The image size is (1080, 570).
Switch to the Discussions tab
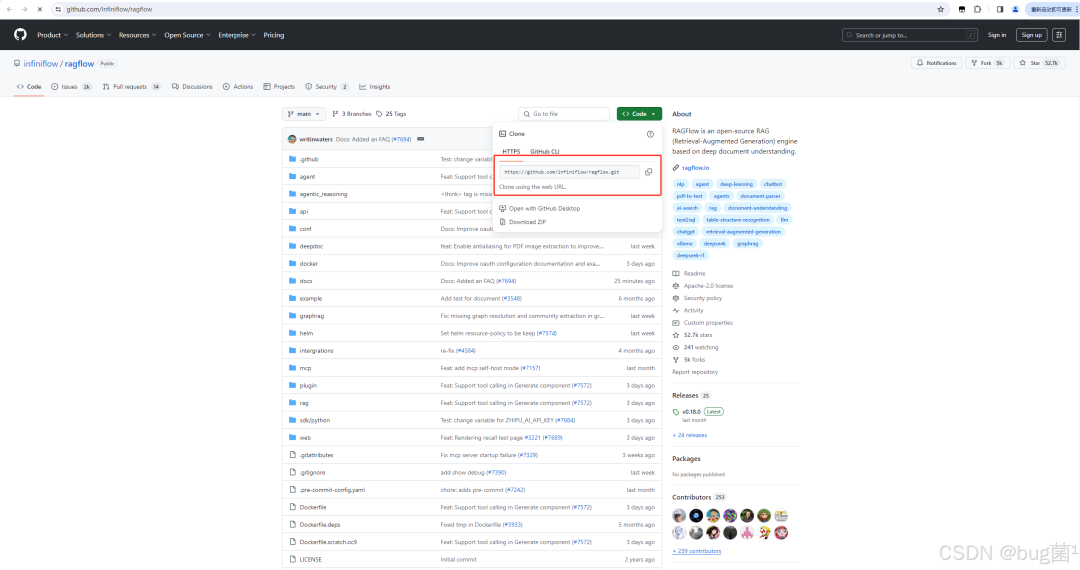192,87
